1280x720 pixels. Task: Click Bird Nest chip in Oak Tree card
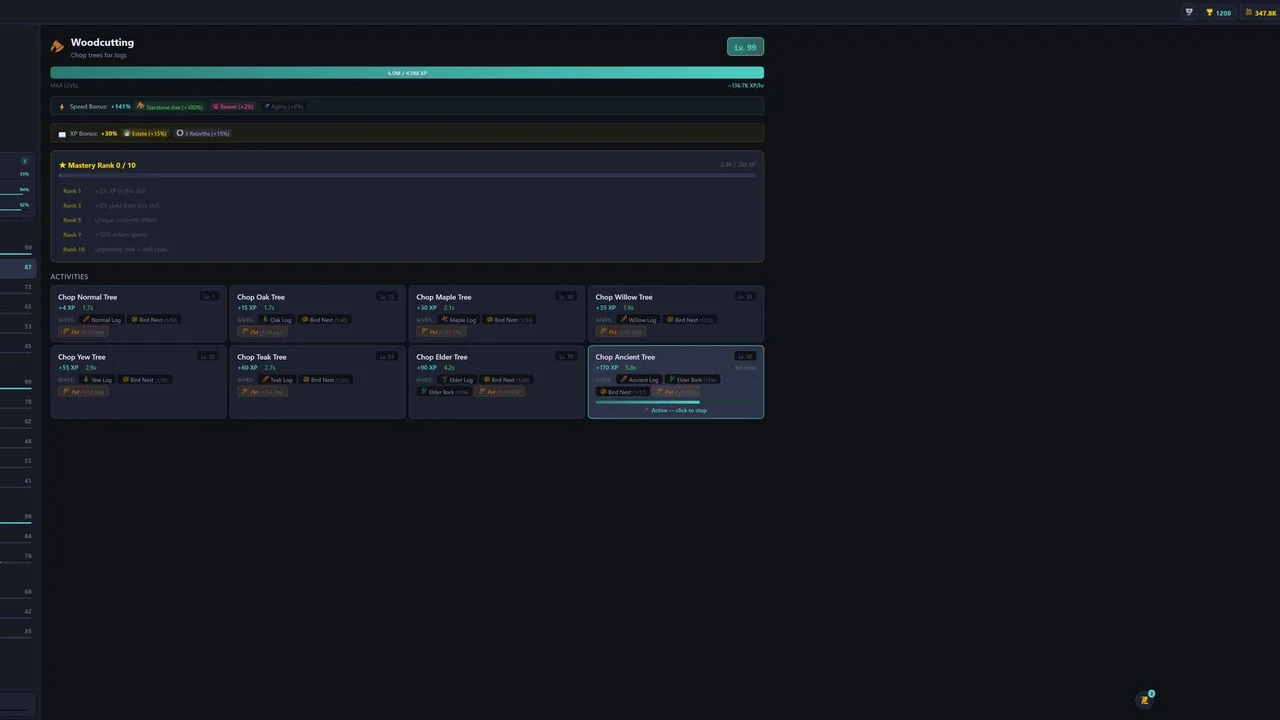pyautogui.click(x=325, y=320)
